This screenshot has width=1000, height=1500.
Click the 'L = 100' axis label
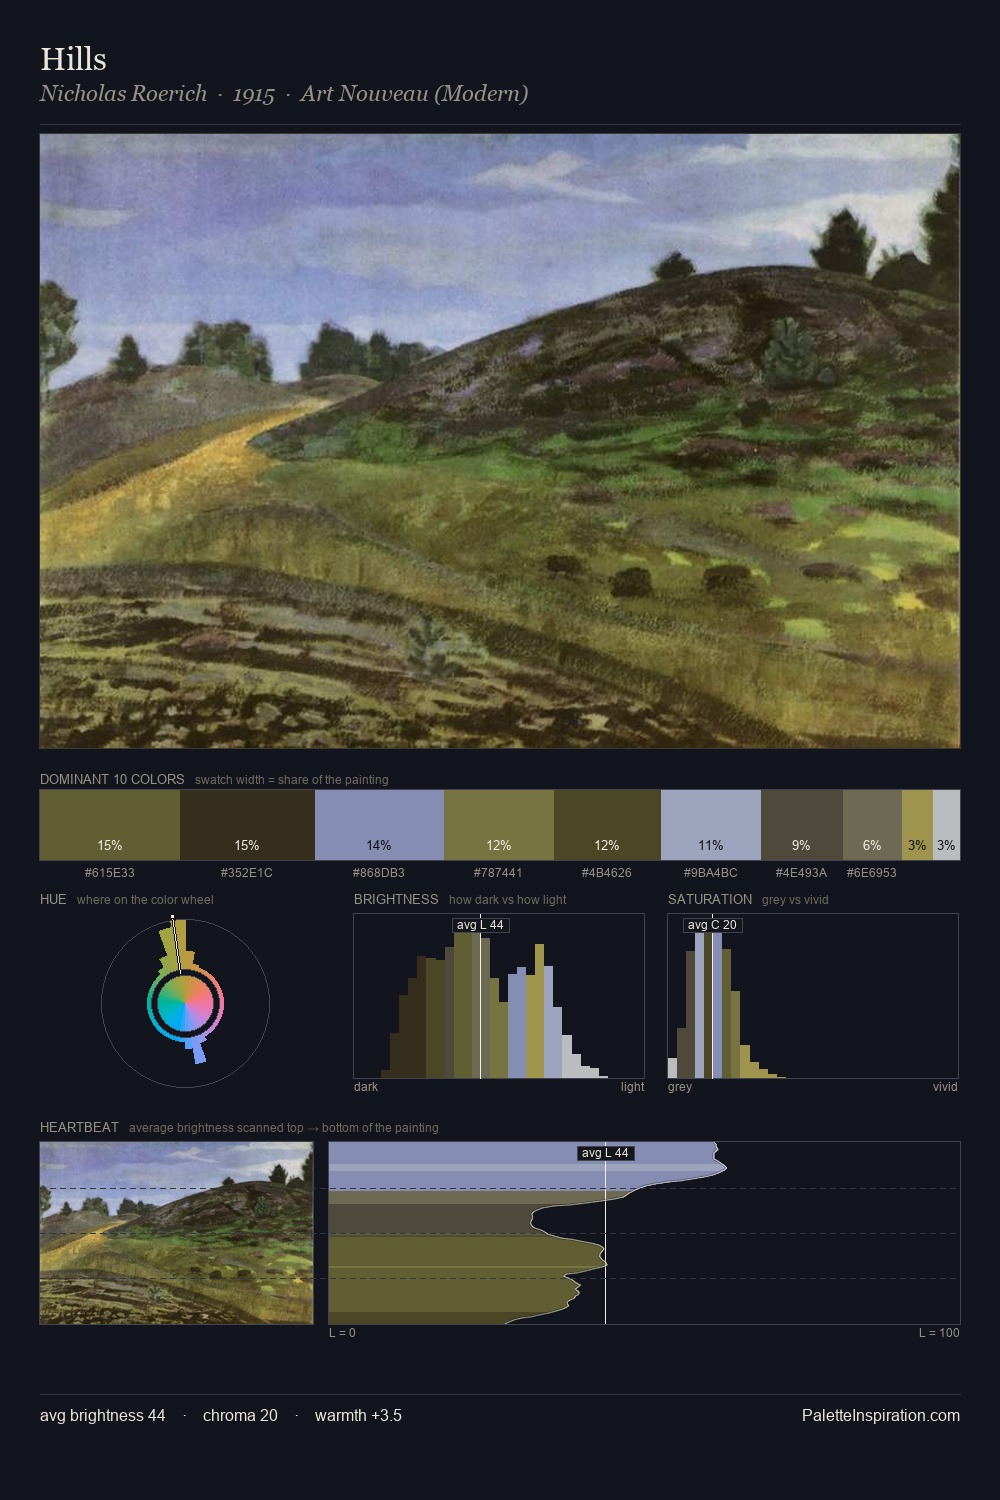(x=939, y=1333)
